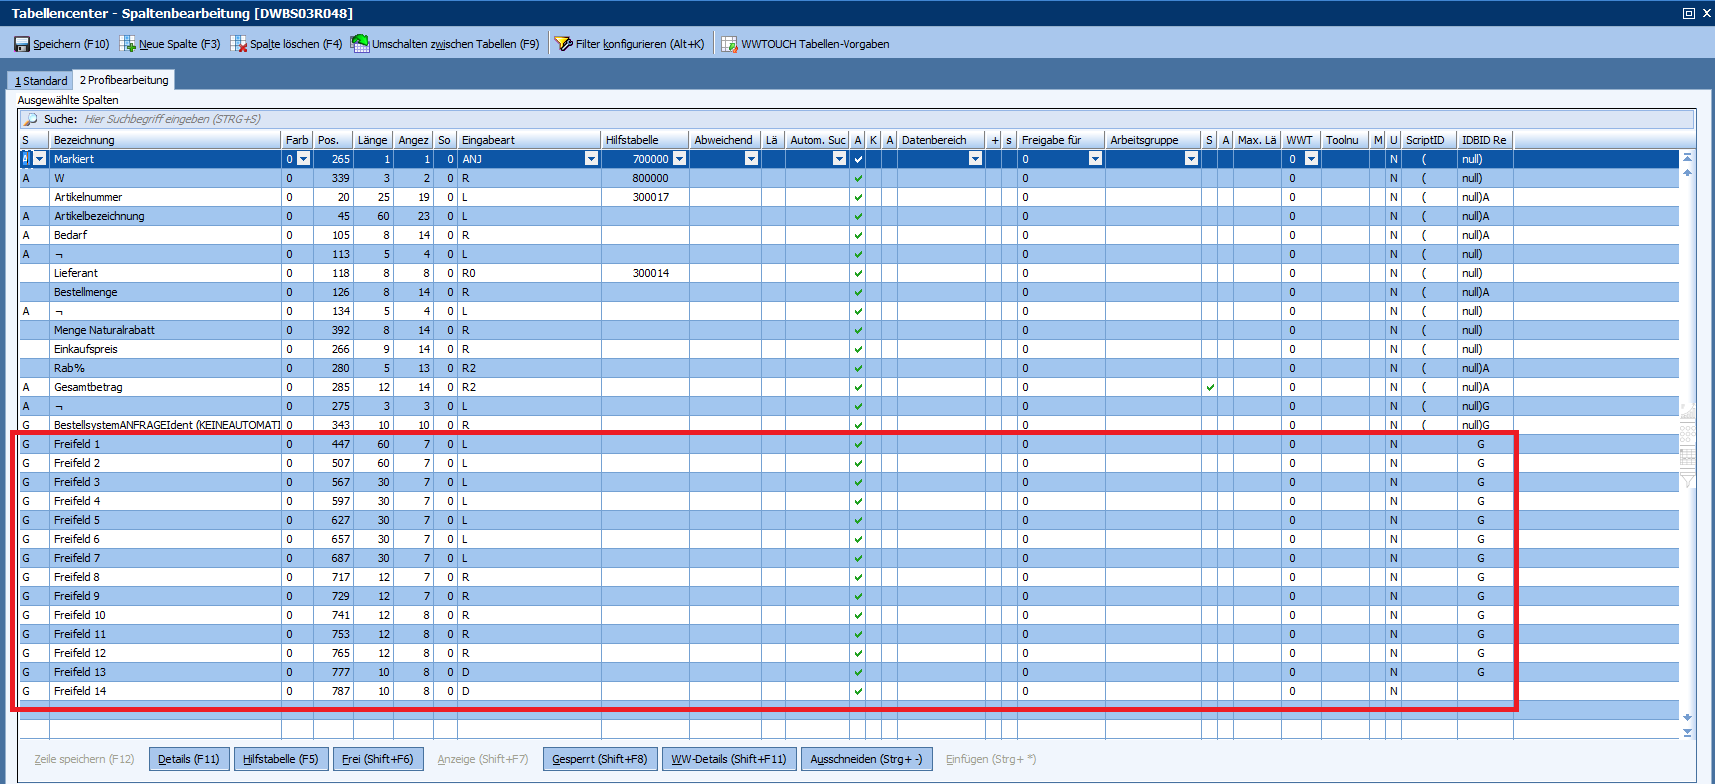Switch to the 1 Standard tab
1715x784 pixels.
(x=41, y=81)
